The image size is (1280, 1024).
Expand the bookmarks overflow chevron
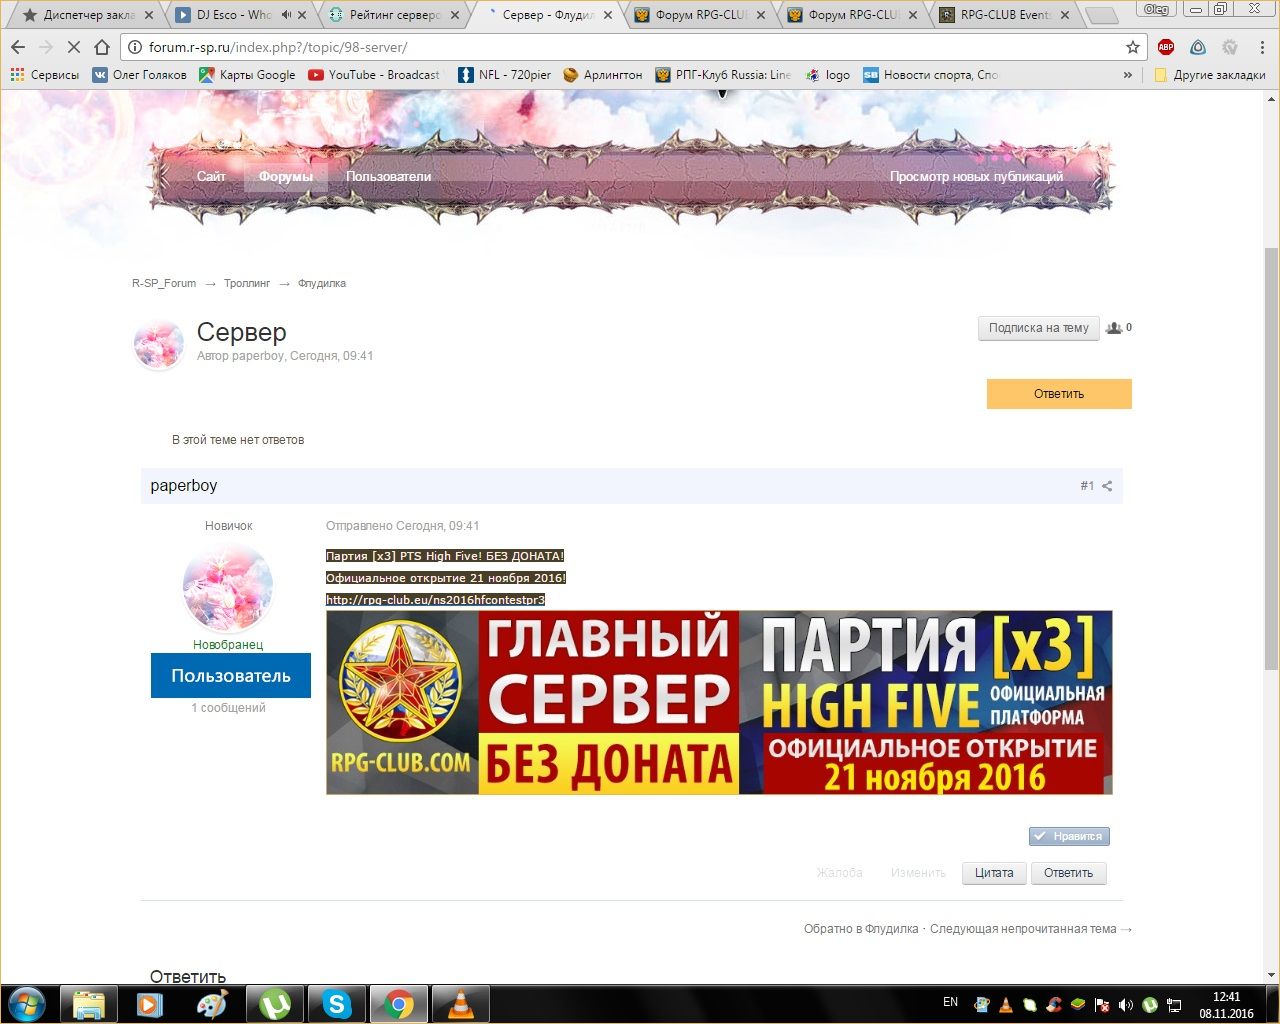click(x=1128, y=75)
